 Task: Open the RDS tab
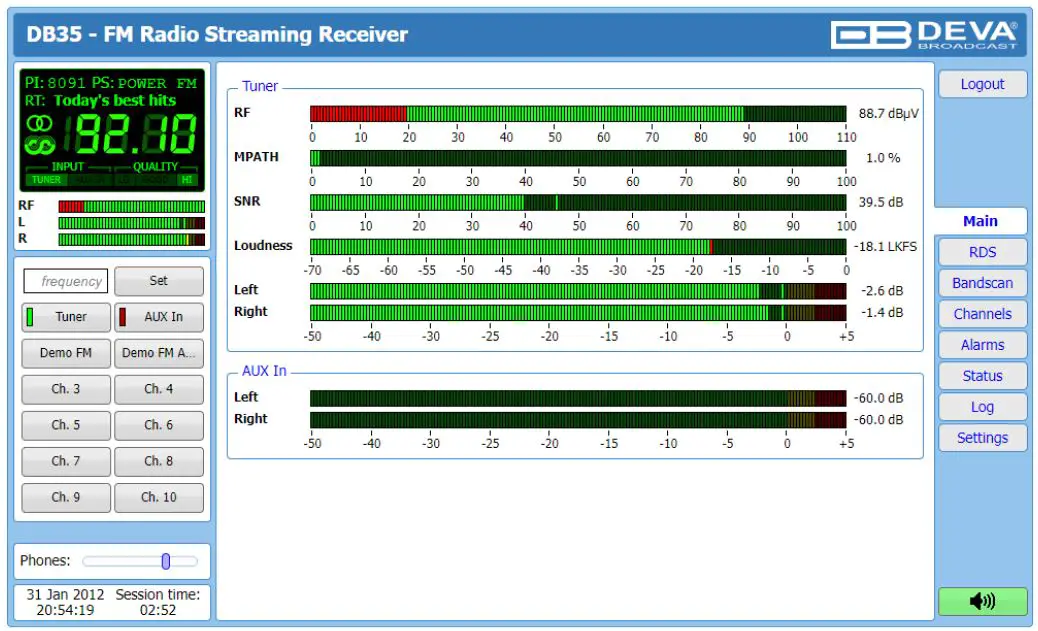click(982, 252)
